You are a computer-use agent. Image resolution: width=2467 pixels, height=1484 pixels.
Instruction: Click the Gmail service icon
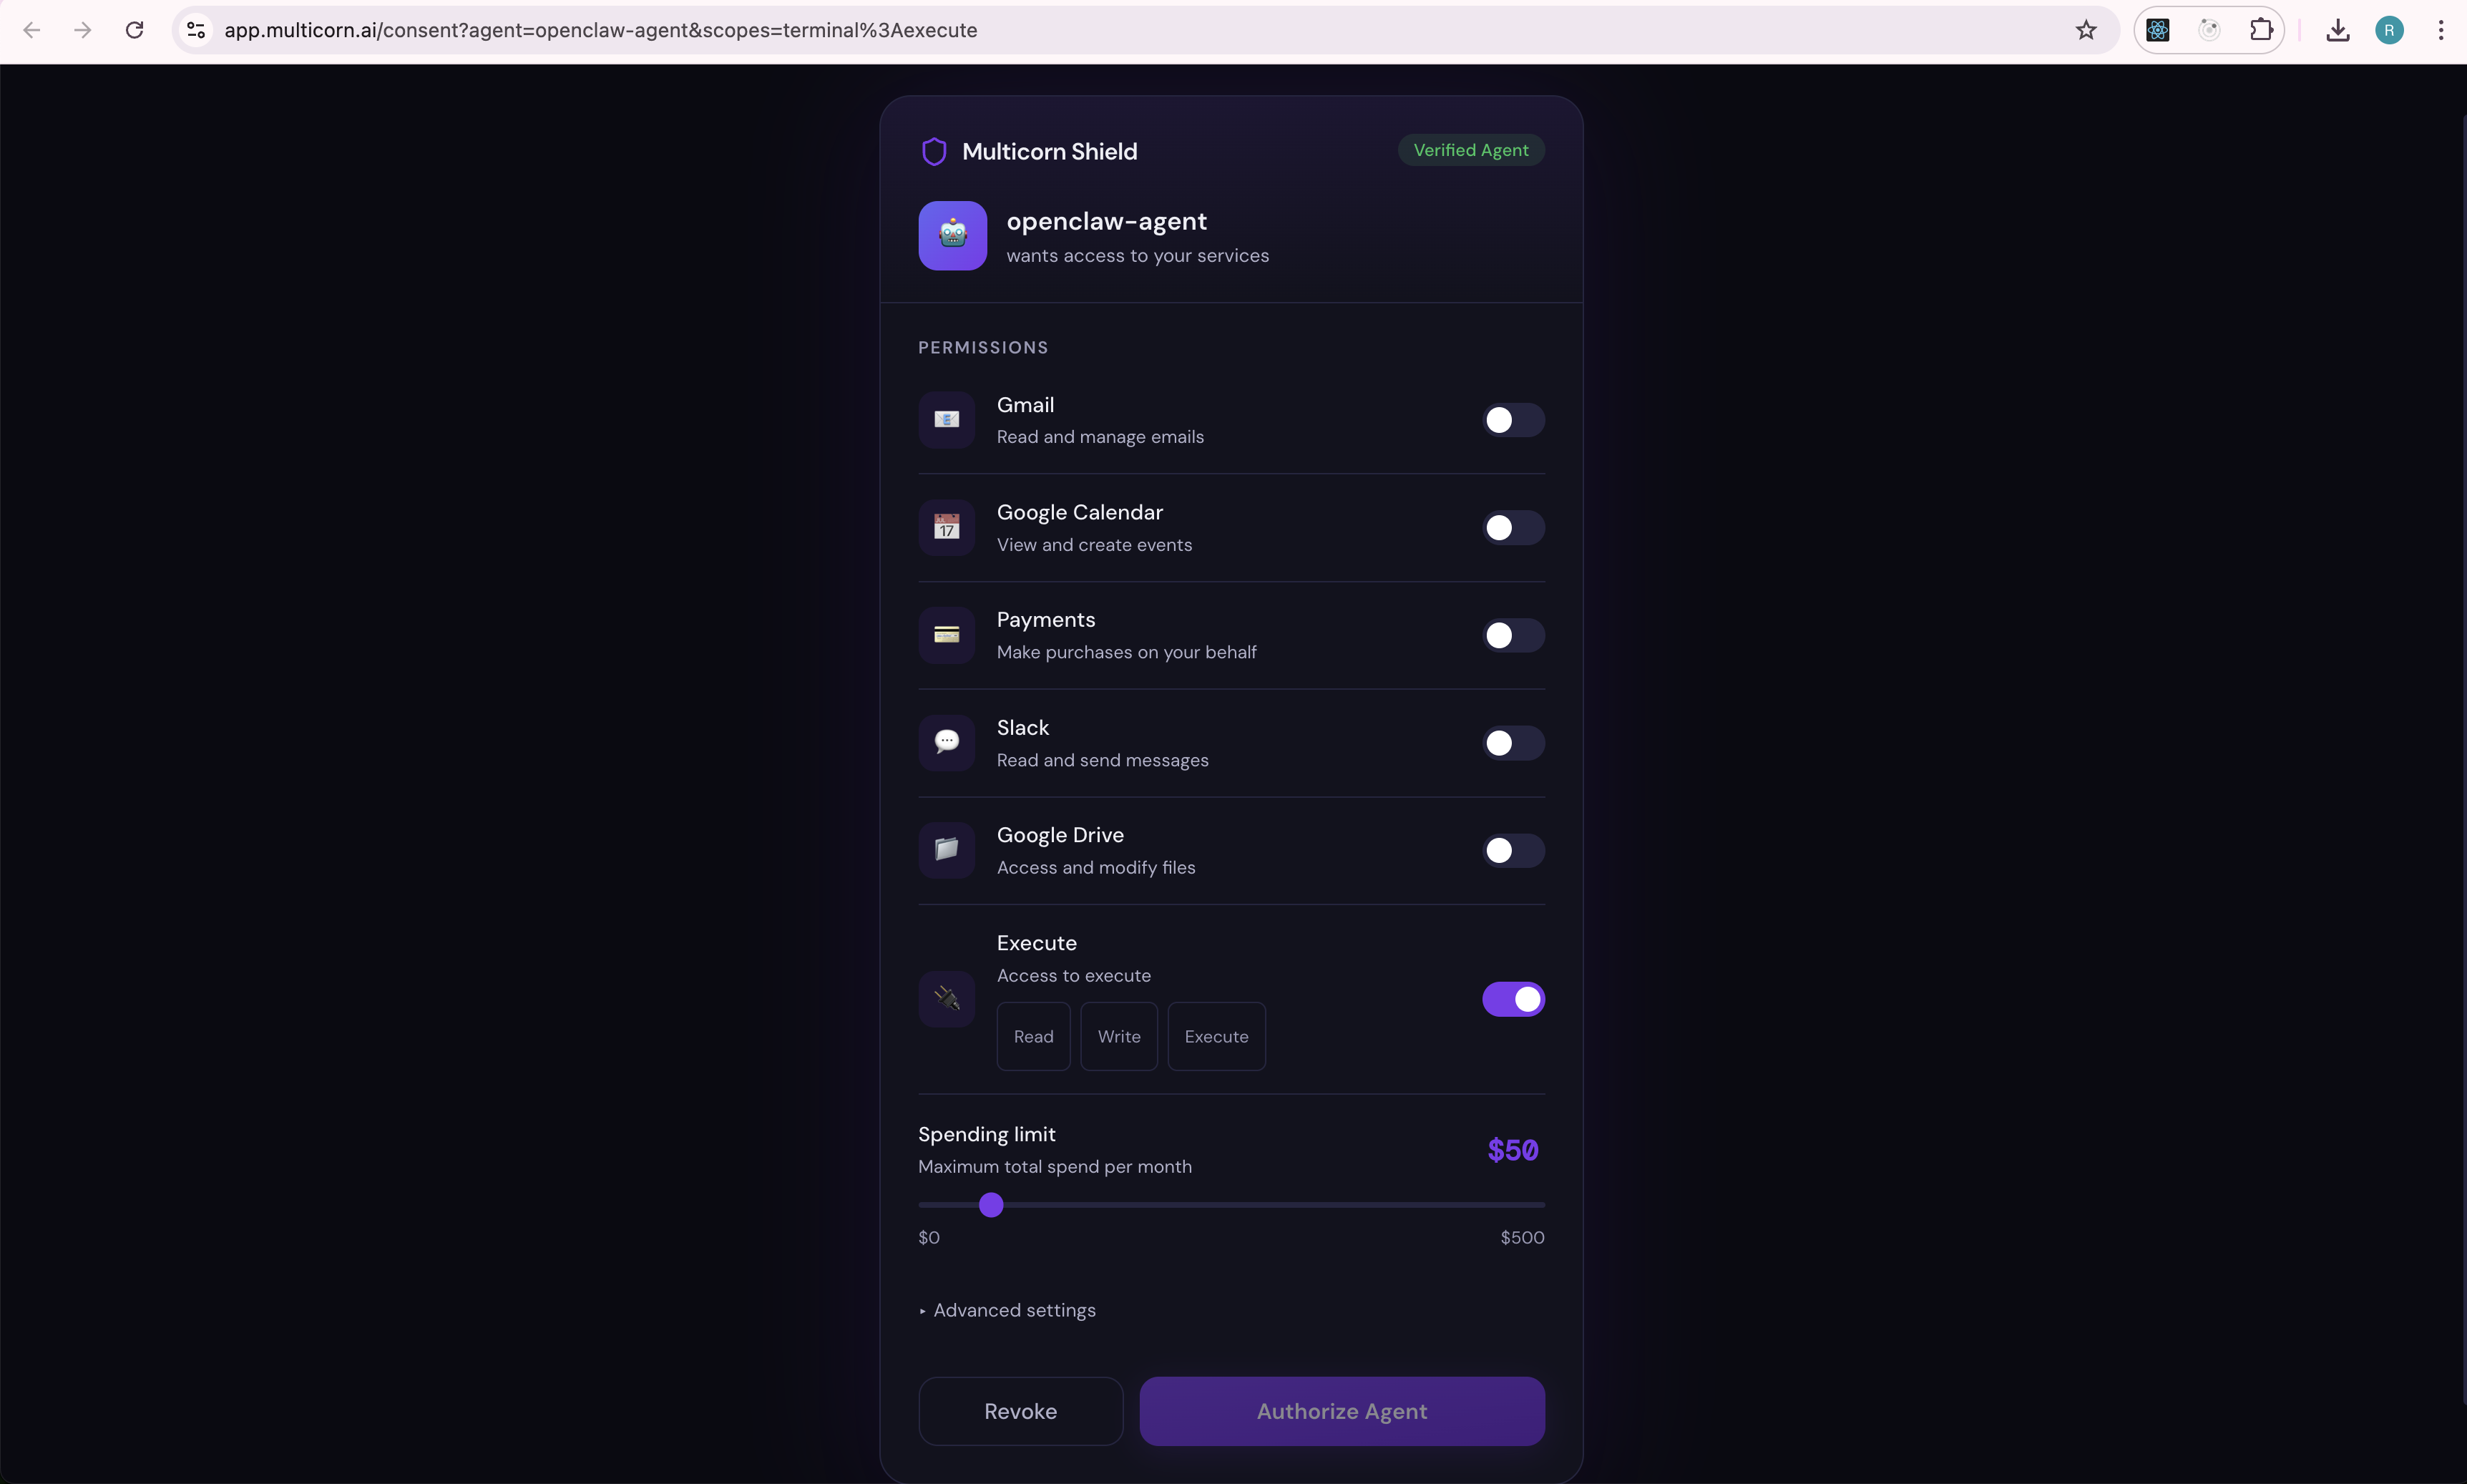[x=946, y=420]
